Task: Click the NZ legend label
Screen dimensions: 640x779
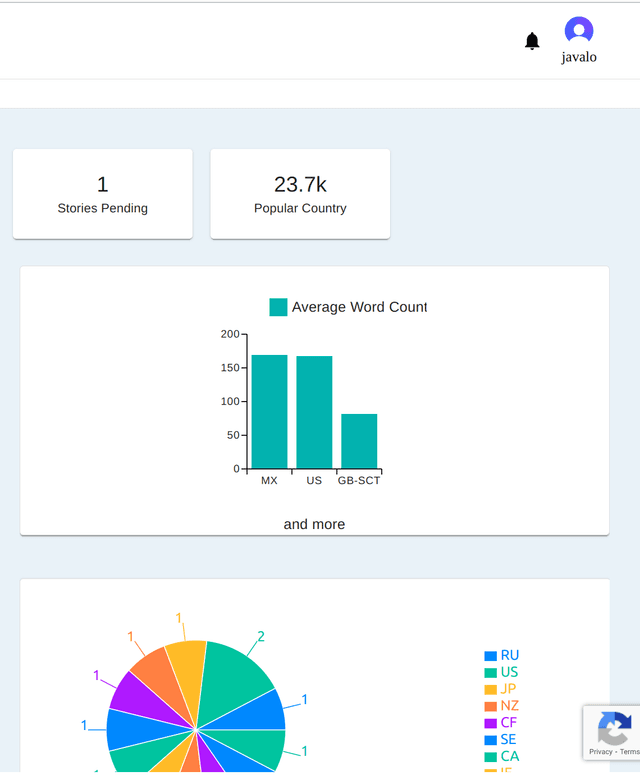Action: pos(510,706)
